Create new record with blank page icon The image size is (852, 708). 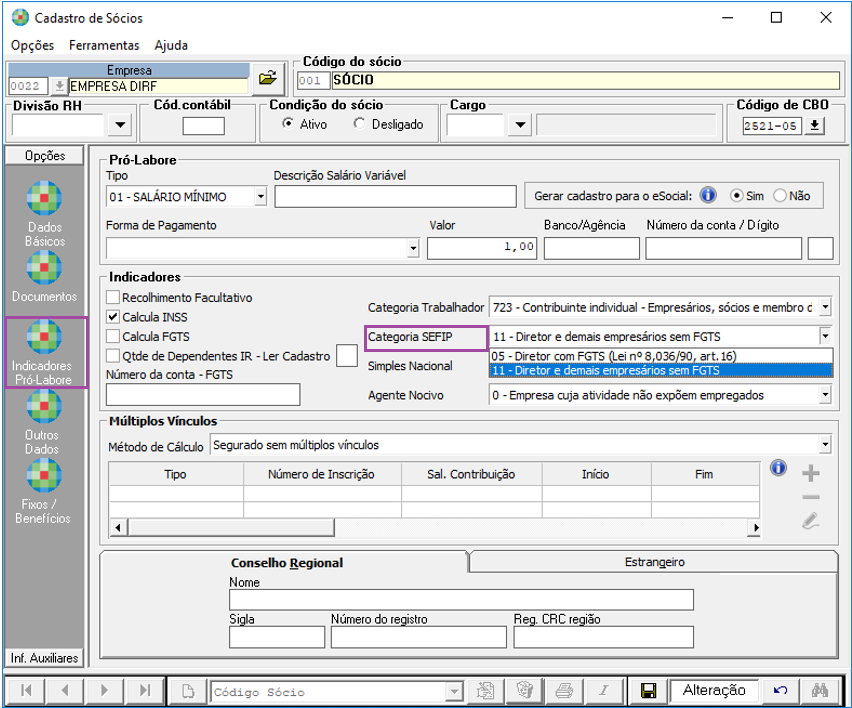pyautogui.click(x=187, y=691)
